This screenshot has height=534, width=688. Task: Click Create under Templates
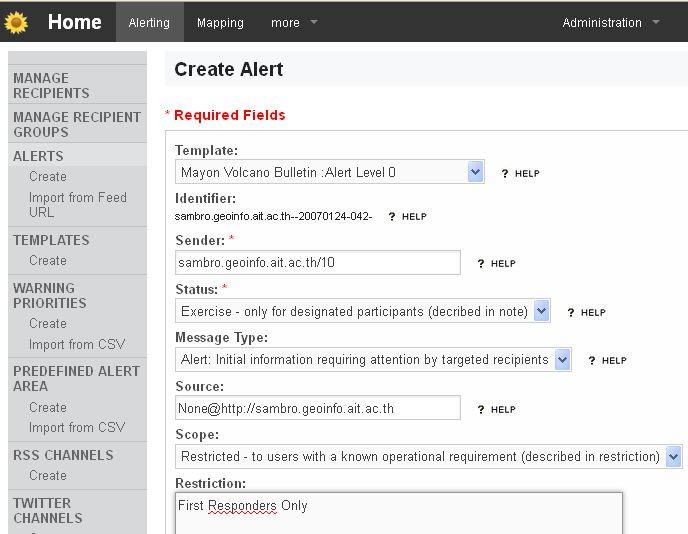(x=48, y=260)
